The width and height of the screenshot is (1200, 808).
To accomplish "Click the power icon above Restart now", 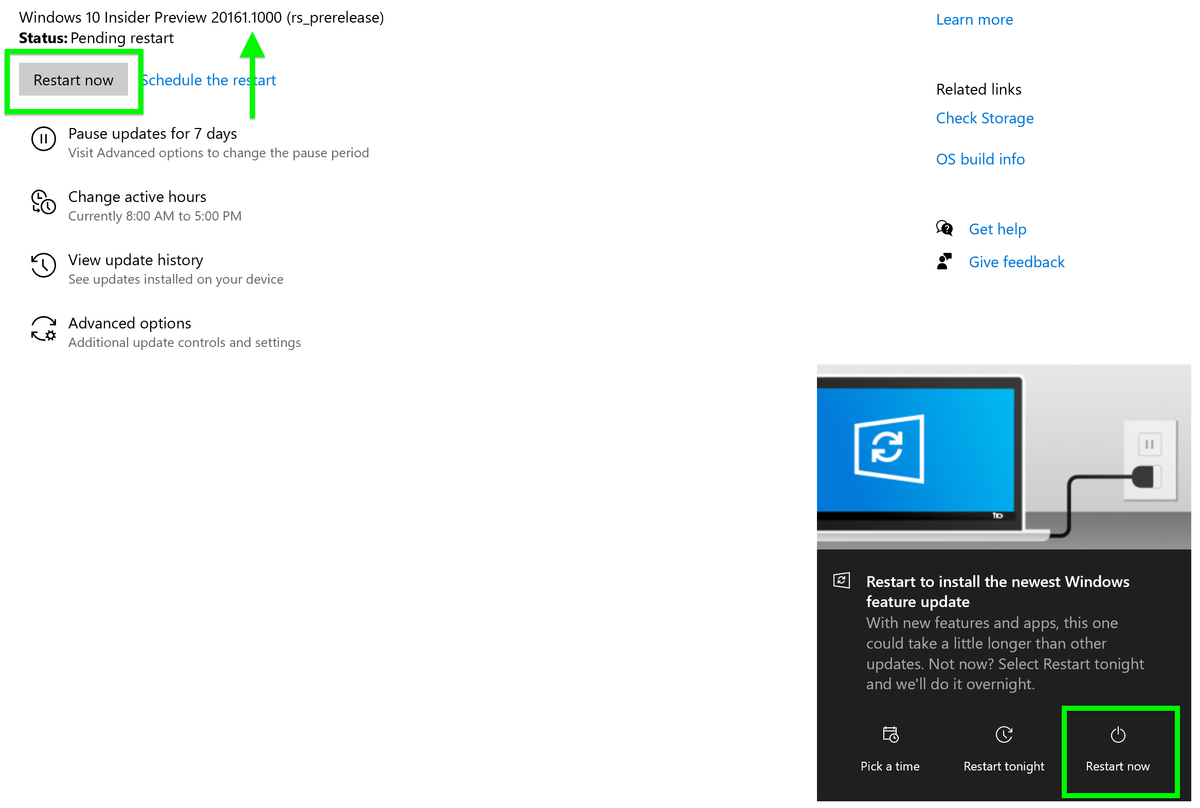I will click(1118, 734).
